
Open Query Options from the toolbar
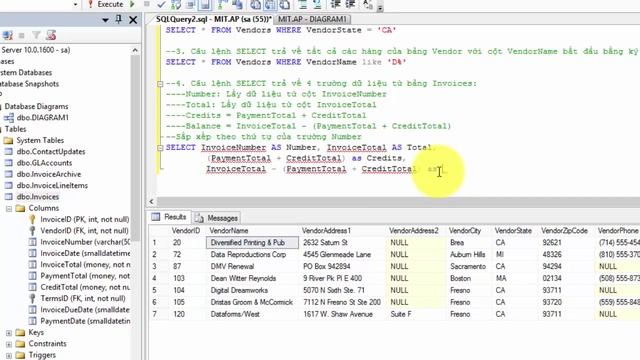190,4
